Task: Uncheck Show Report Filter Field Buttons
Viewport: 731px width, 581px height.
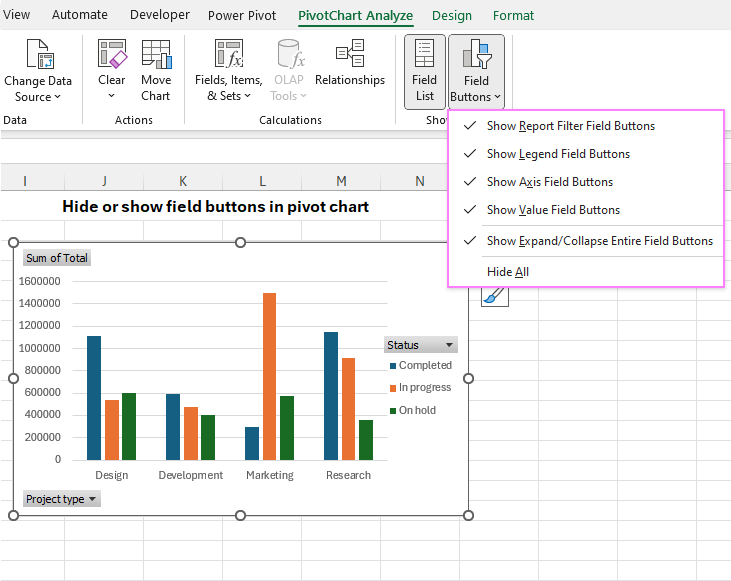Action: (585, 126)
